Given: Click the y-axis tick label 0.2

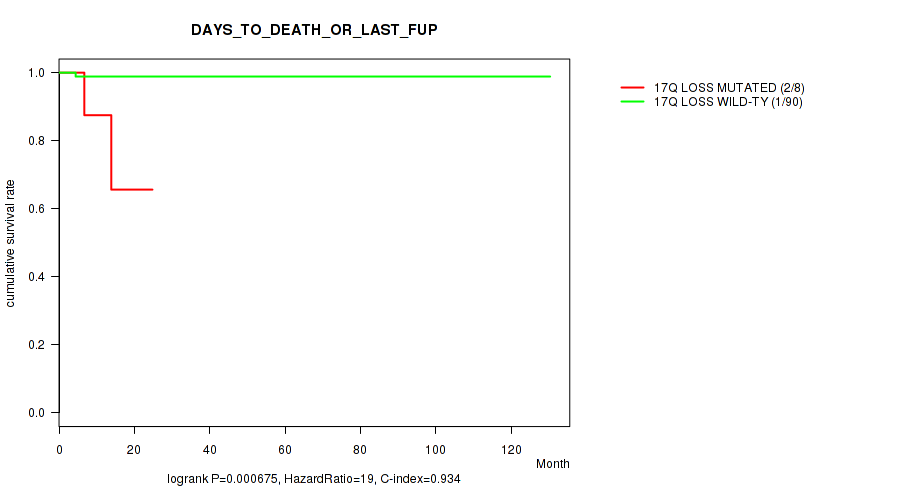Looking at the screenshot, I should coord(36,345).
